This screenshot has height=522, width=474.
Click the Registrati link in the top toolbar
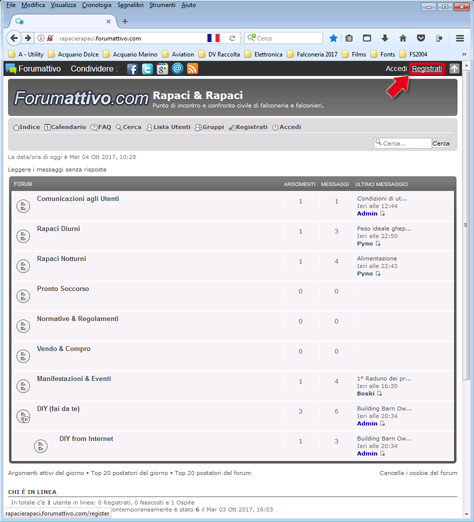point(427,69)
